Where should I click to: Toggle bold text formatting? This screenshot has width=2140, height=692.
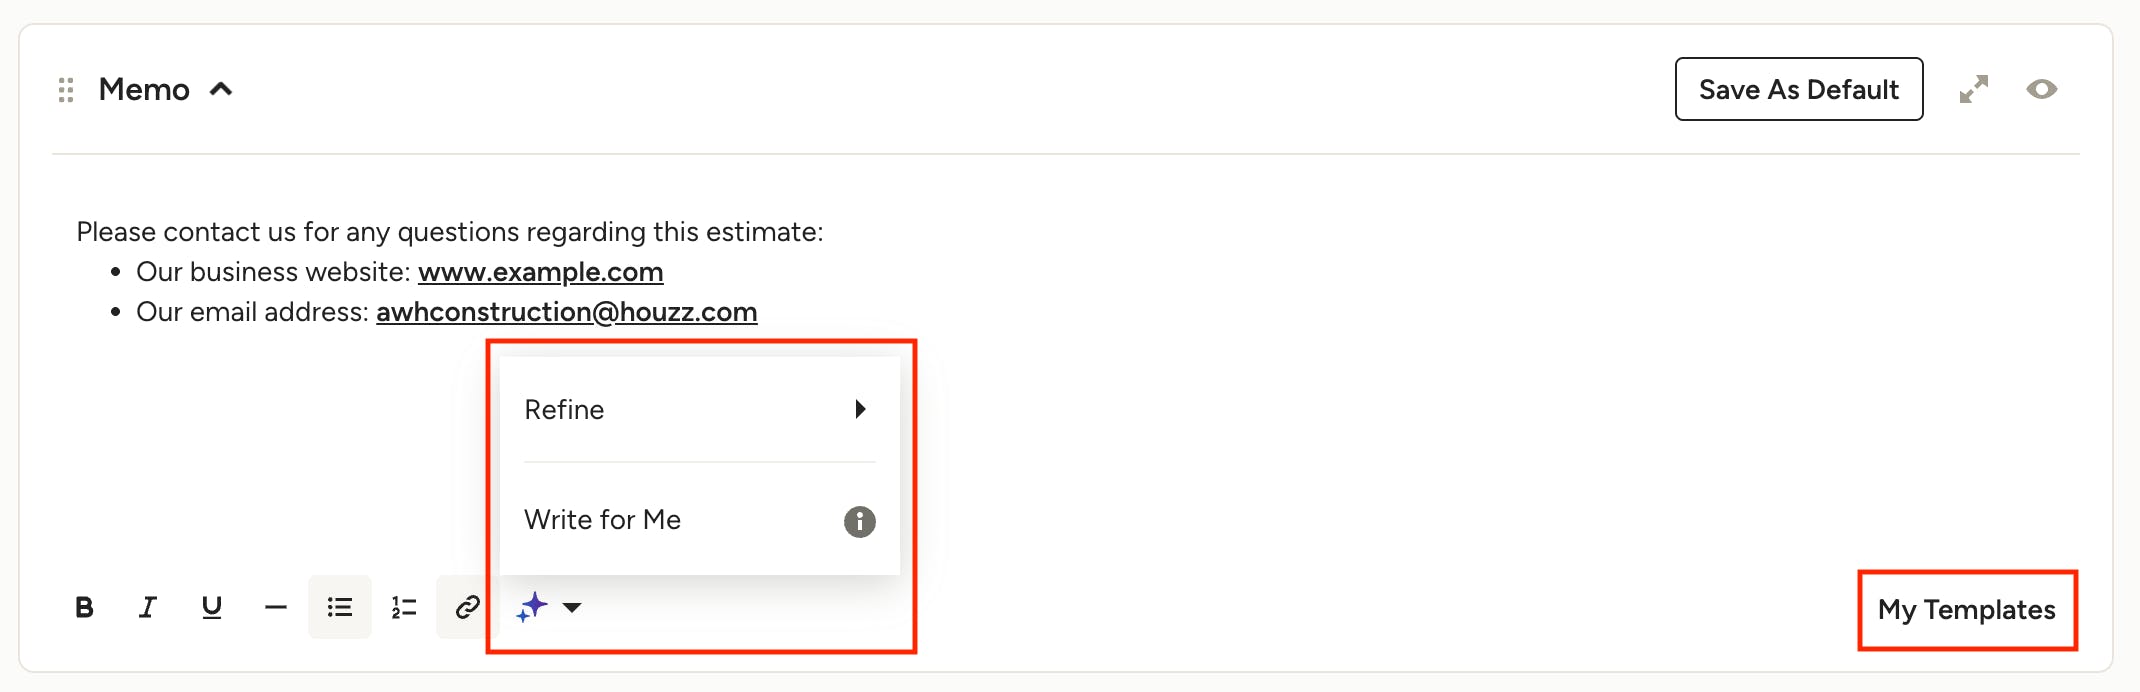pyautogui.click(x=84, y=607)
